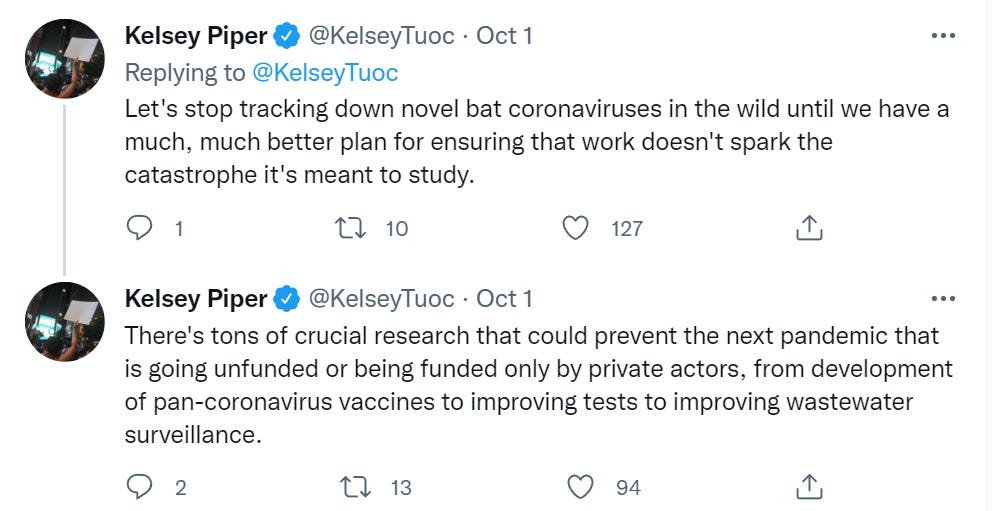
Task: Open Kelsey Piper's name on first tweet
Action: click(x=196, y=36)
